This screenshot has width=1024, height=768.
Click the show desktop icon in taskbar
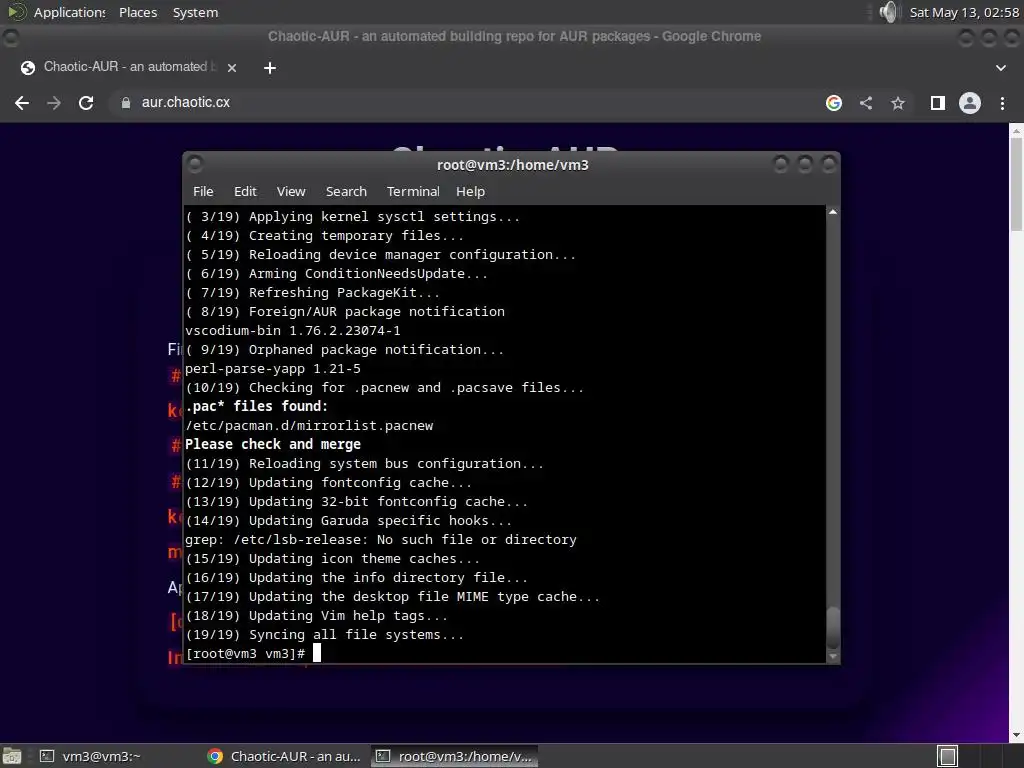point(12,756)
